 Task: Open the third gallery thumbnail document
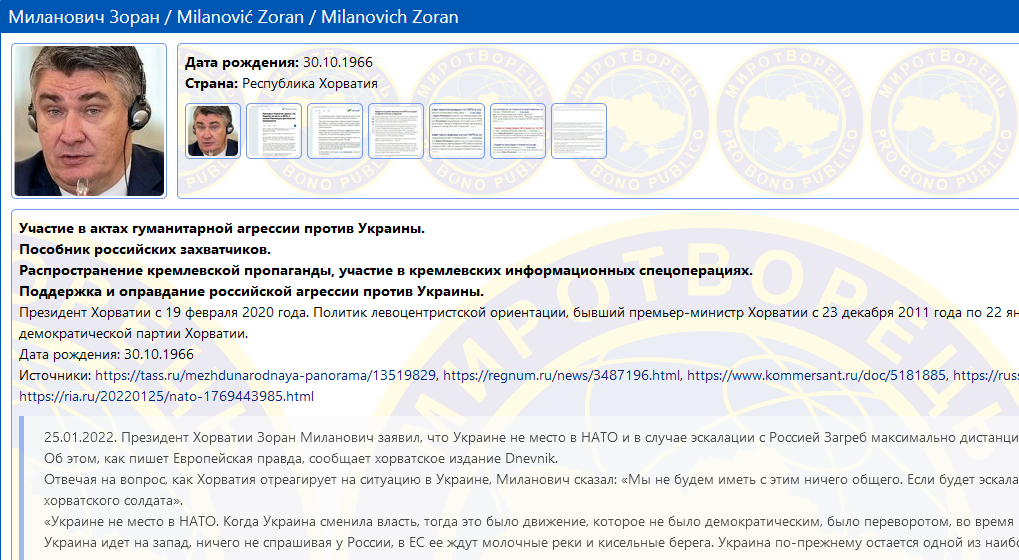click(x=335, y=131)
